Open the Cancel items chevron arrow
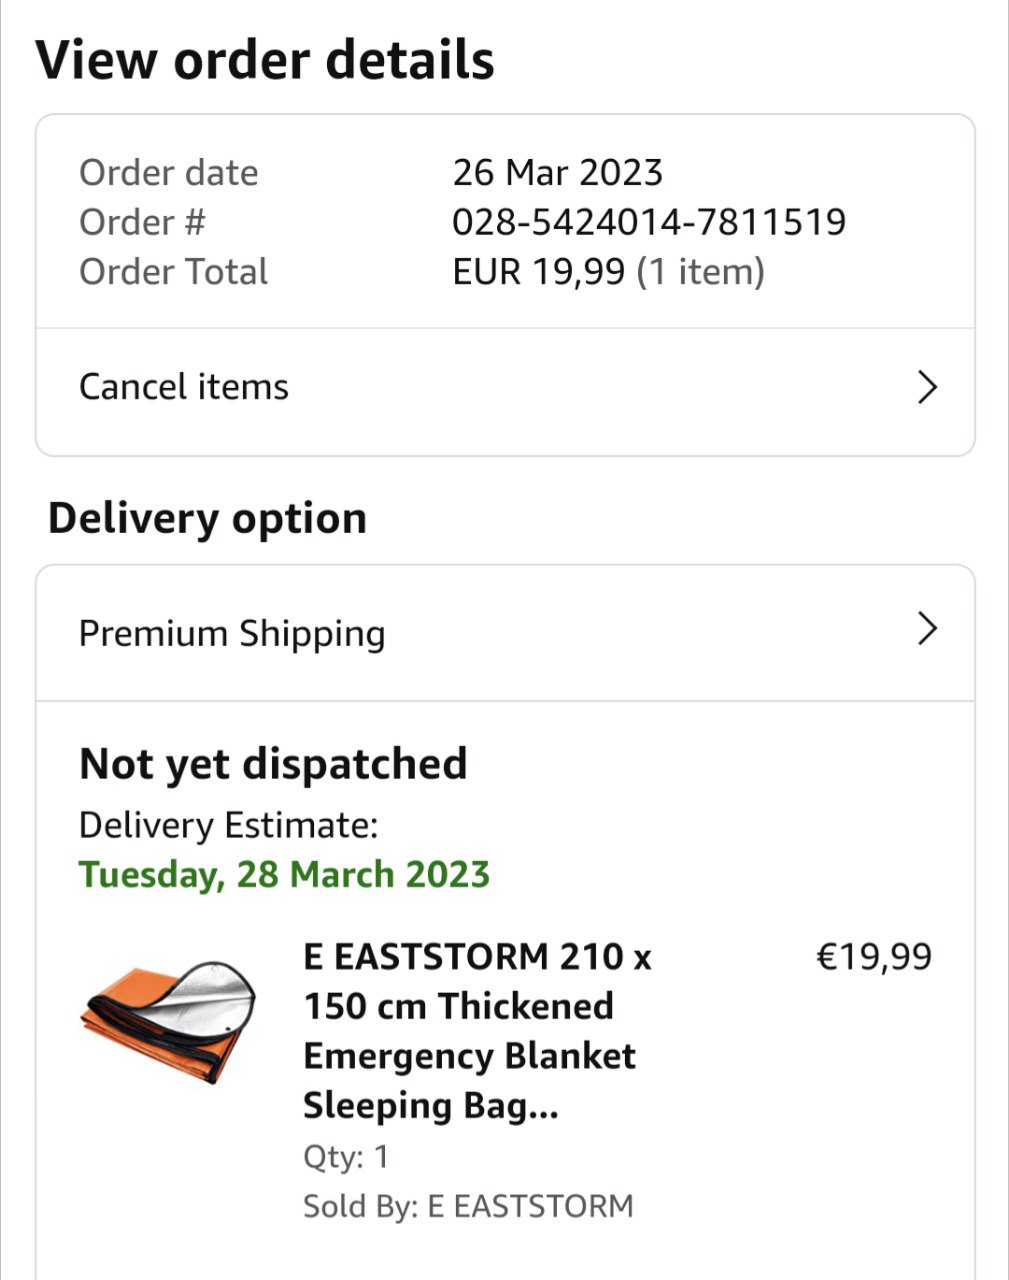 (x=927, y=387)
